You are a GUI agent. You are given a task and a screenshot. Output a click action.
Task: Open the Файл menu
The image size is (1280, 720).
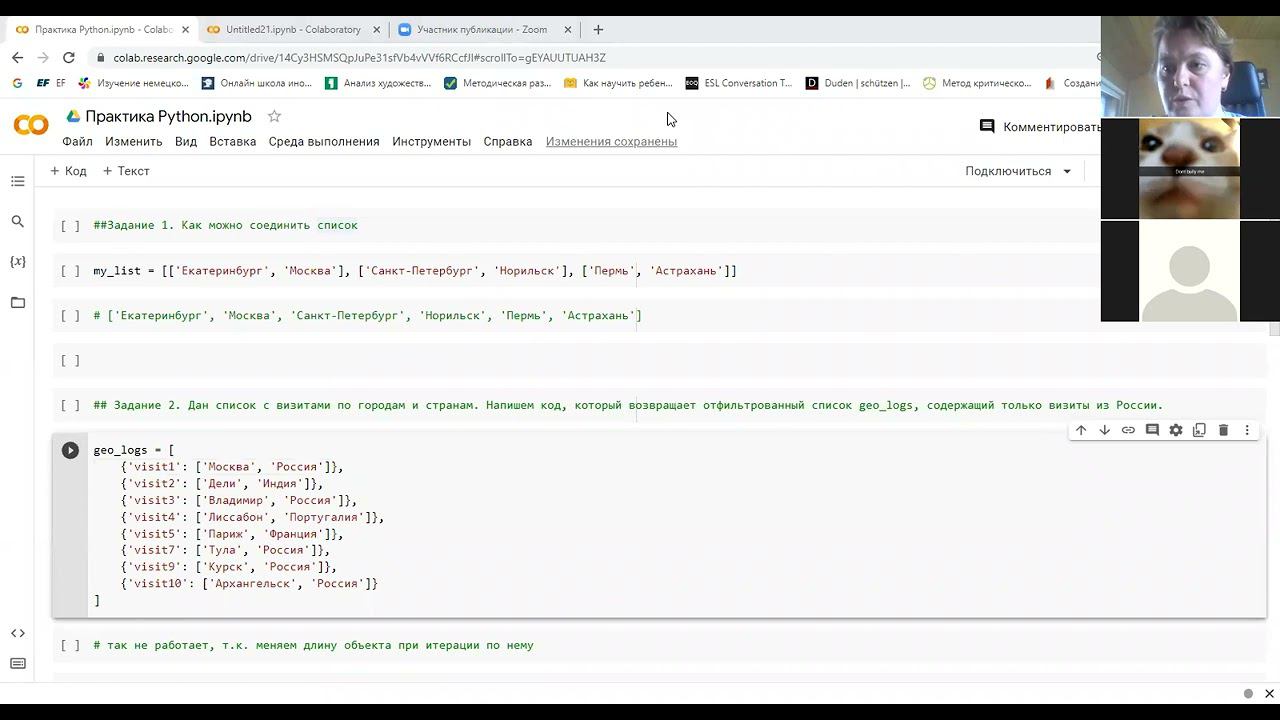click(x=77, y=141)
